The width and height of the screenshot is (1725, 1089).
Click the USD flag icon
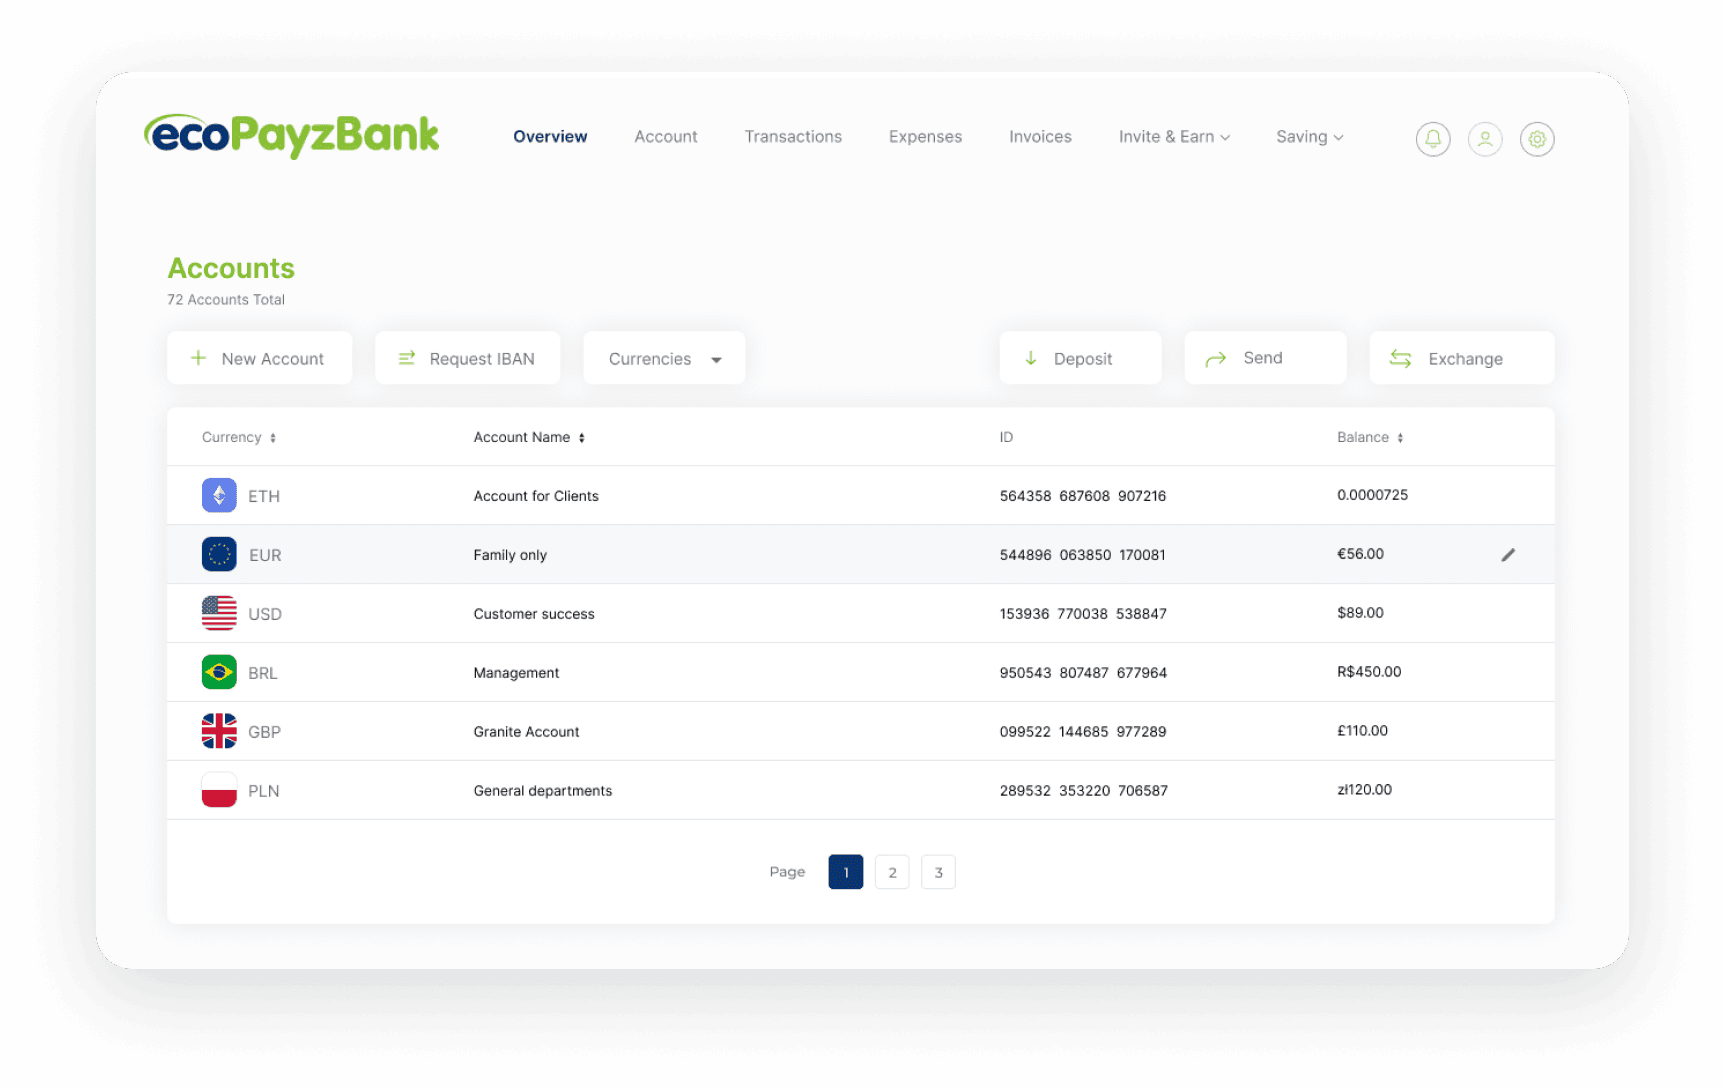219,613
